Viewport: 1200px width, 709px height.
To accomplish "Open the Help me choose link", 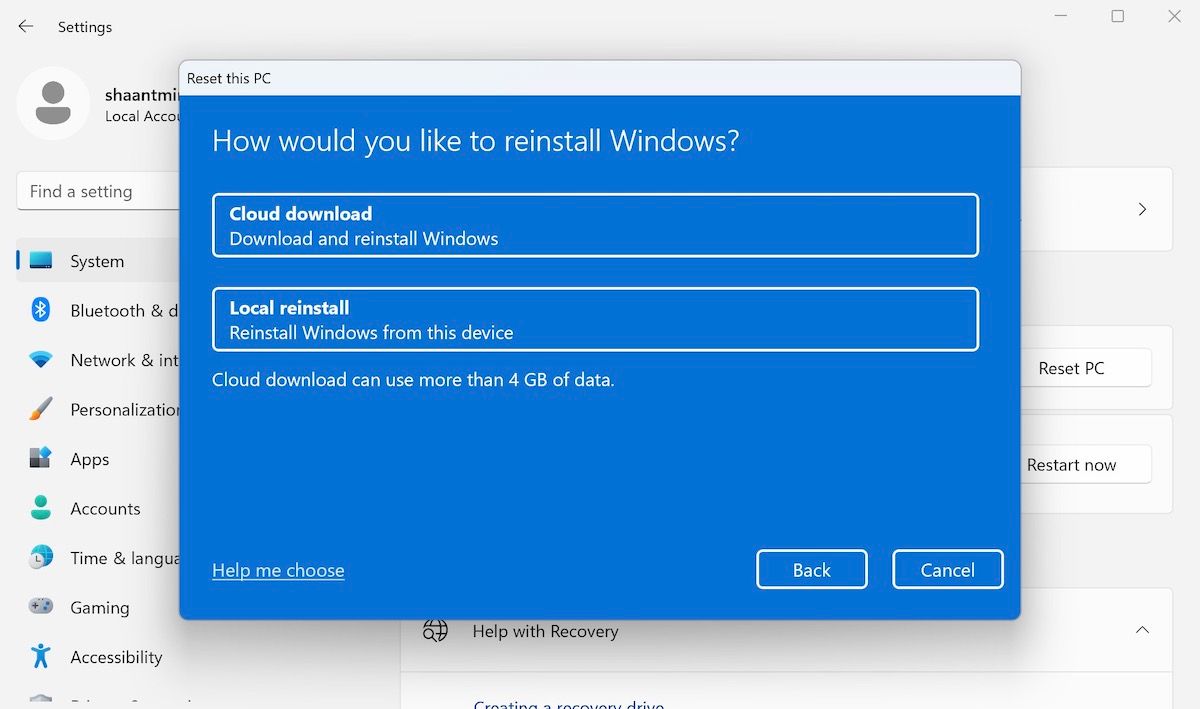I will pyautogui.click(x=277, y=569).
